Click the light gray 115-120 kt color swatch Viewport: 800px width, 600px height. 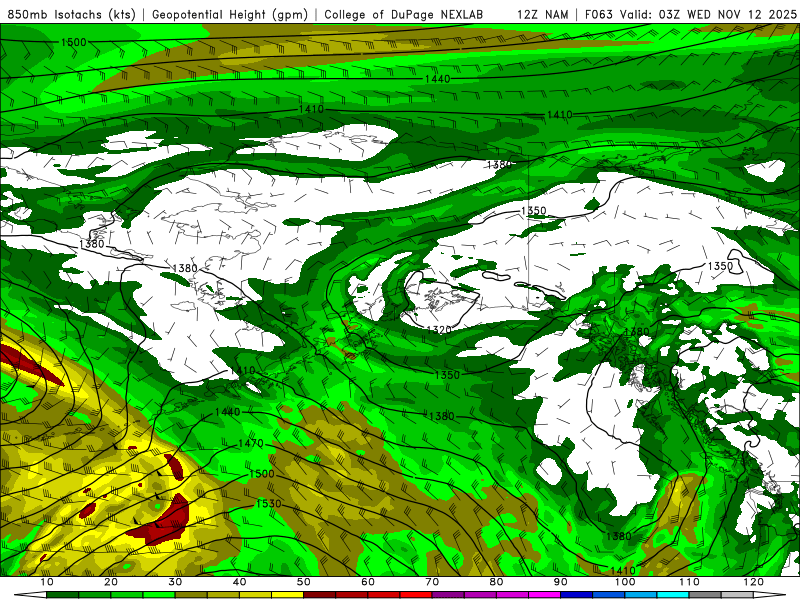point(737,595)
